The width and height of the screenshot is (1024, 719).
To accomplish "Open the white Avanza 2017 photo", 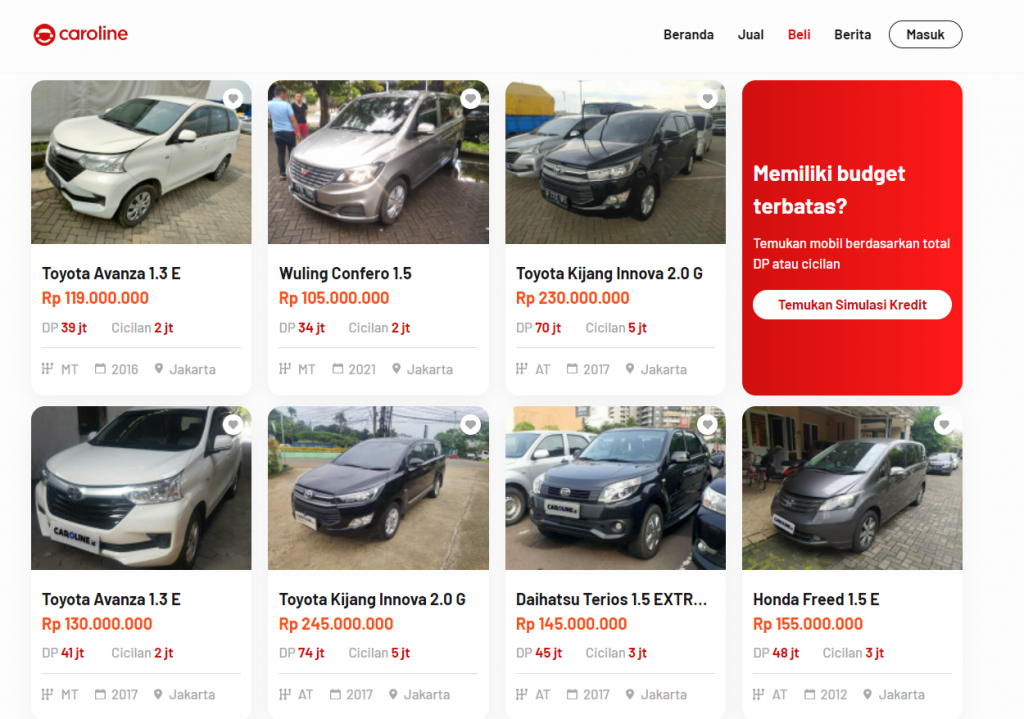I will tap(141, 488).
